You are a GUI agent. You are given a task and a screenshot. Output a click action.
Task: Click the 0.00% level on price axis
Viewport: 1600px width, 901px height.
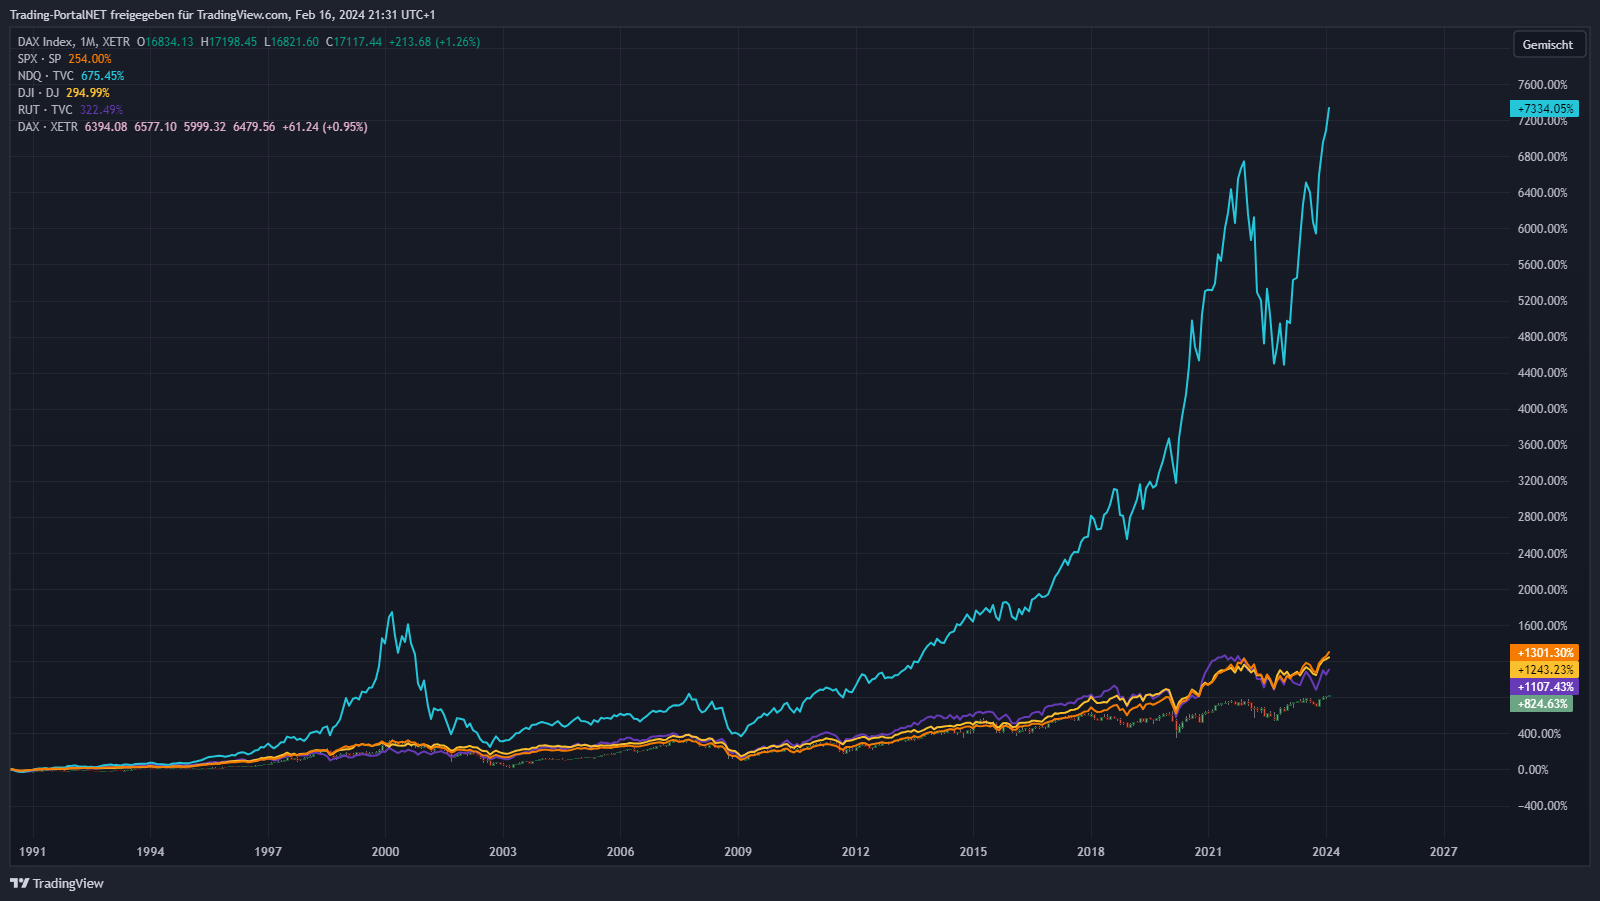click(1532, 770)
